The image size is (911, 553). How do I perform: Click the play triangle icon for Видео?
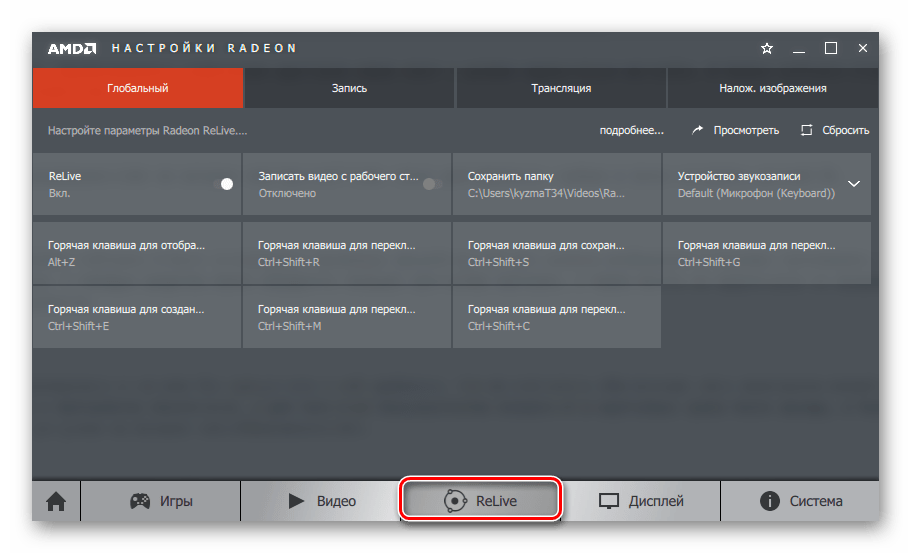(x=296, y=501)
